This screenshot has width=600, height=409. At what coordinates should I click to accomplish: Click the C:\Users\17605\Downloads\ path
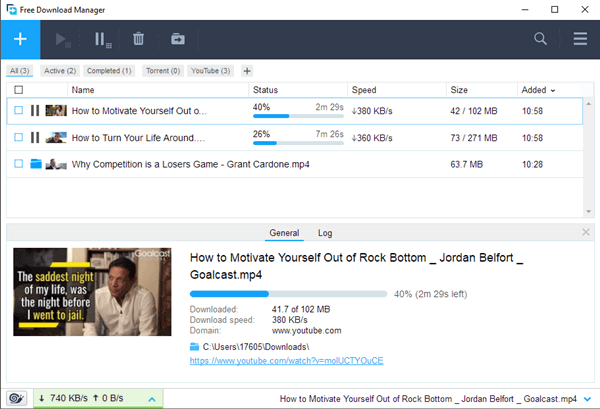pos(256,347)
